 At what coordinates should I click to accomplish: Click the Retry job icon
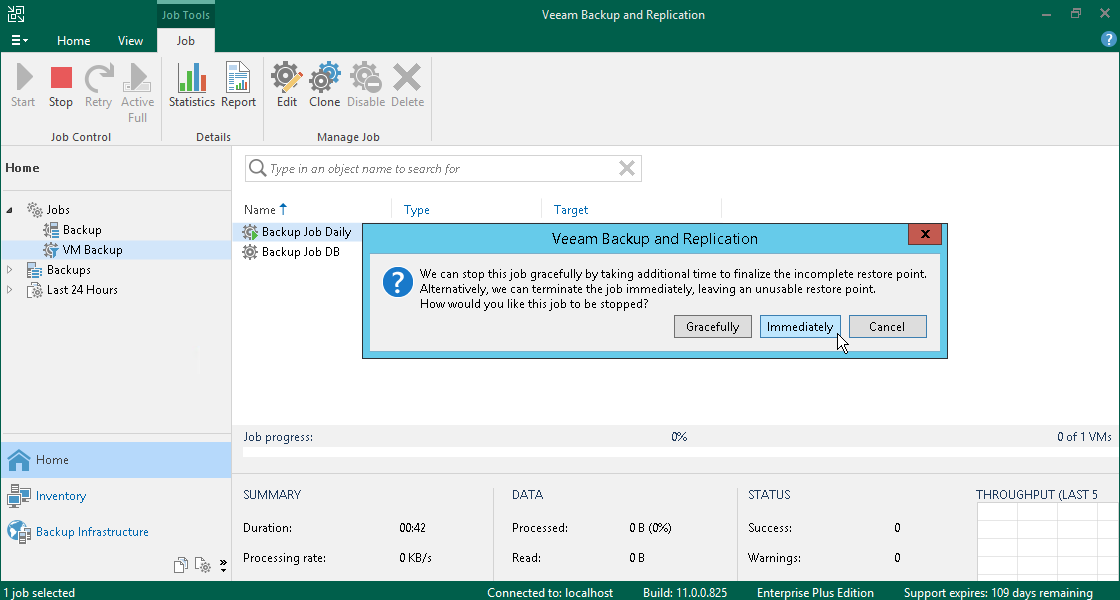(99, 78)
